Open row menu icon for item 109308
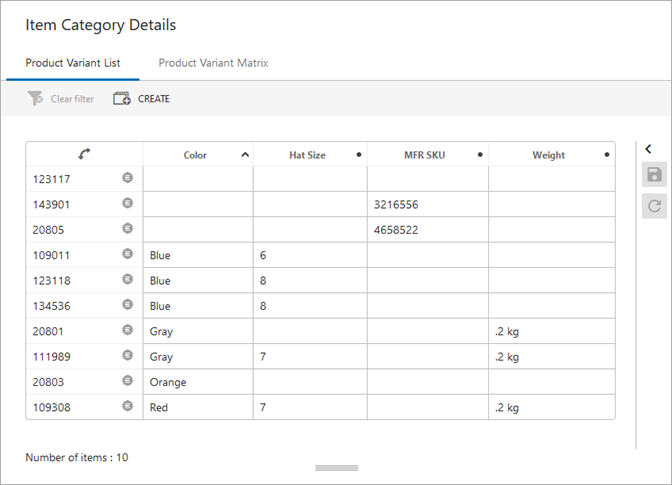Image resolution: width=672 pixels, height=485 pixels. tap(127, 406)
